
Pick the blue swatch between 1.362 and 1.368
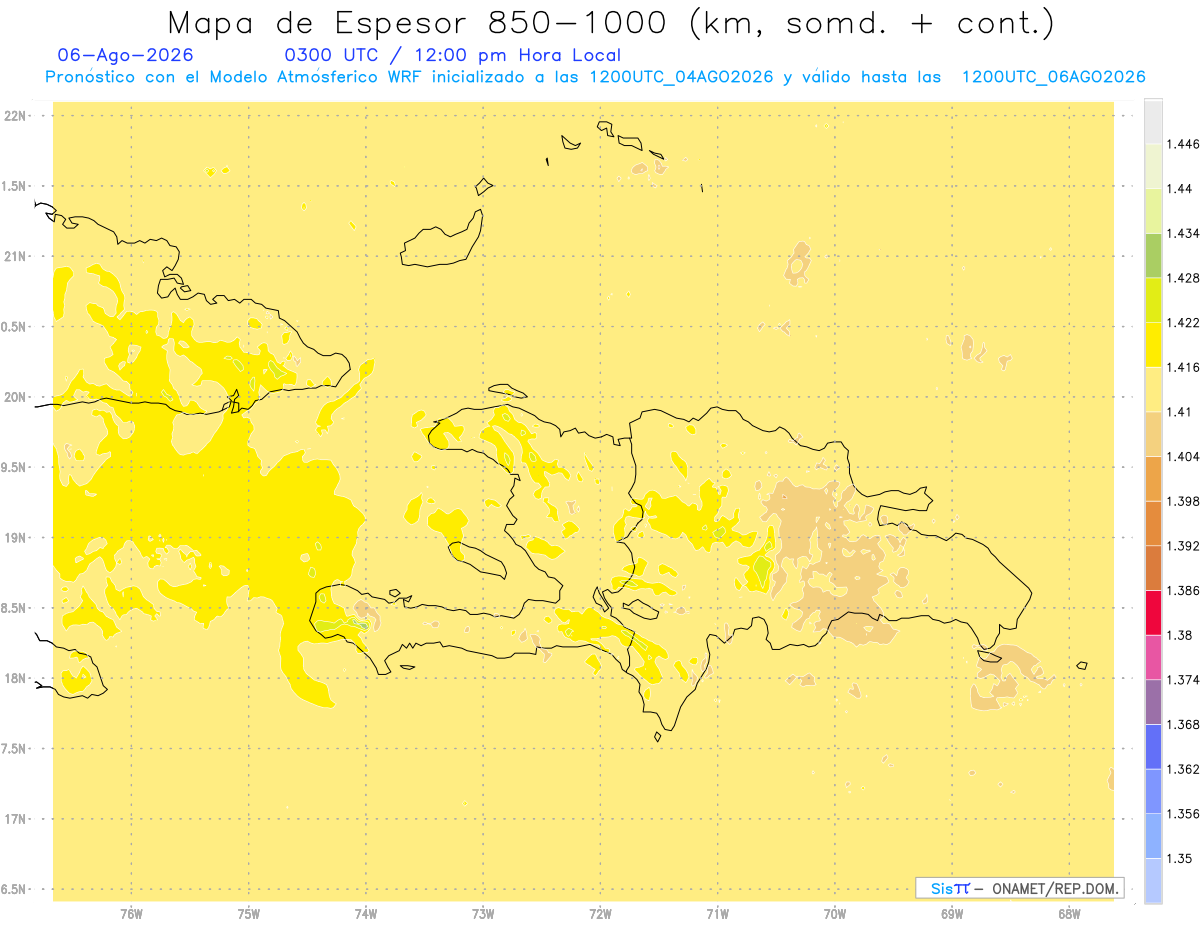(x=1153, y=746)
